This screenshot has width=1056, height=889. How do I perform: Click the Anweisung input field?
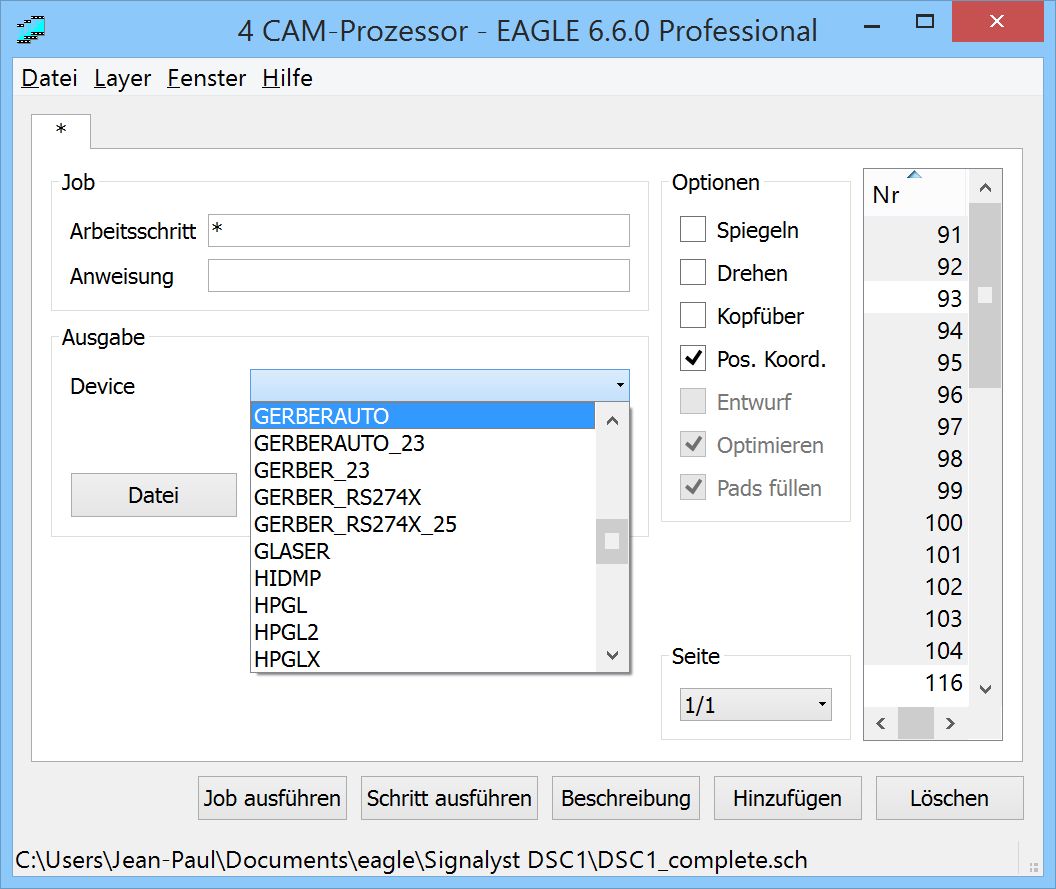418,275
